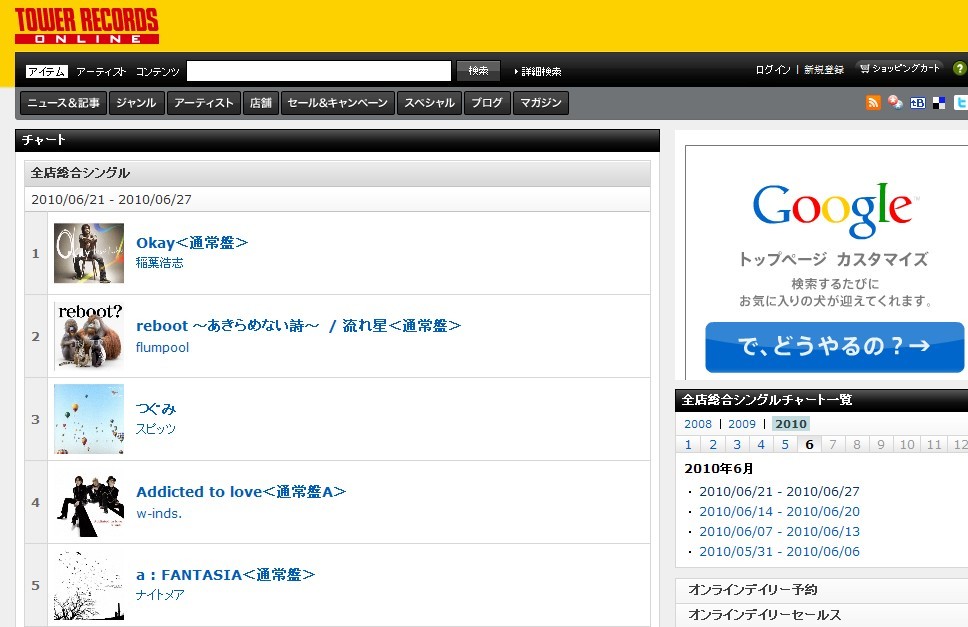The width and height of the screenshot is (968, 627).
Task: Select the コンテンツ search tab
Action: tap(157, 72)
